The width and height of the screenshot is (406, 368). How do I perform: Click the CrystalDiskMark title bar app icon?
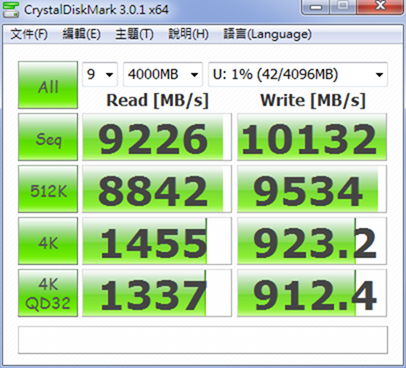tap(11, 9)
